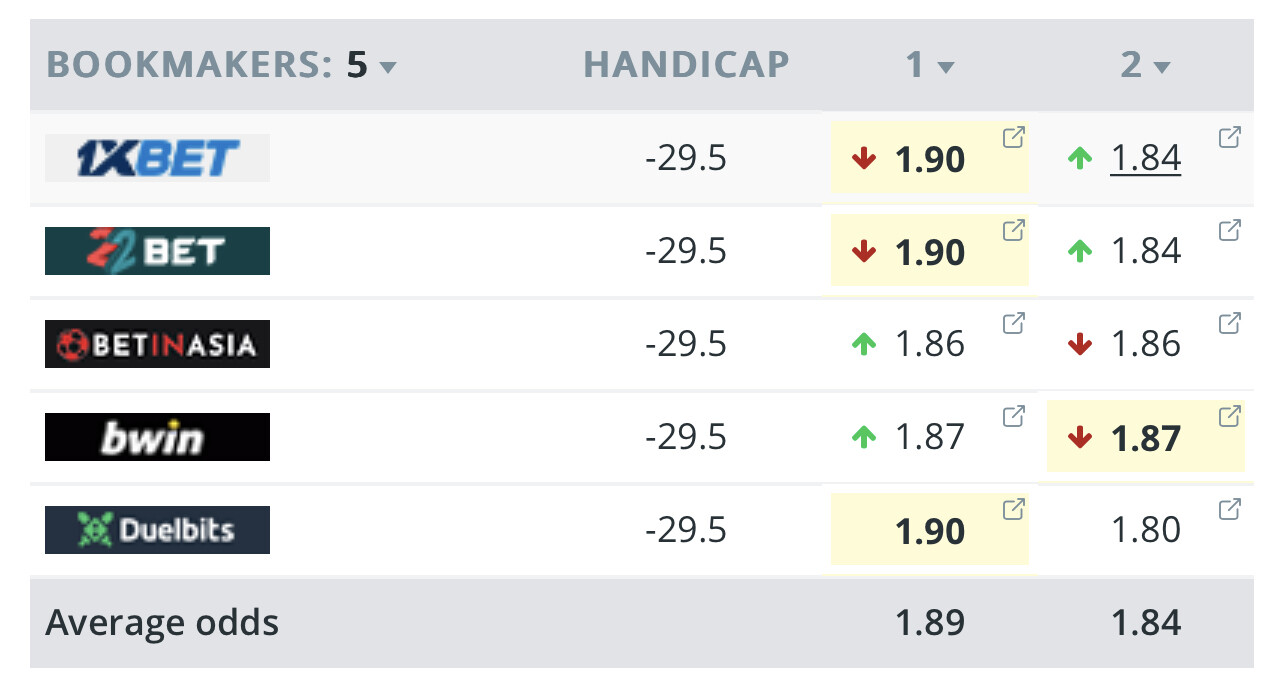Open external link icon for BetInAsia column 2 odds

1229,323
